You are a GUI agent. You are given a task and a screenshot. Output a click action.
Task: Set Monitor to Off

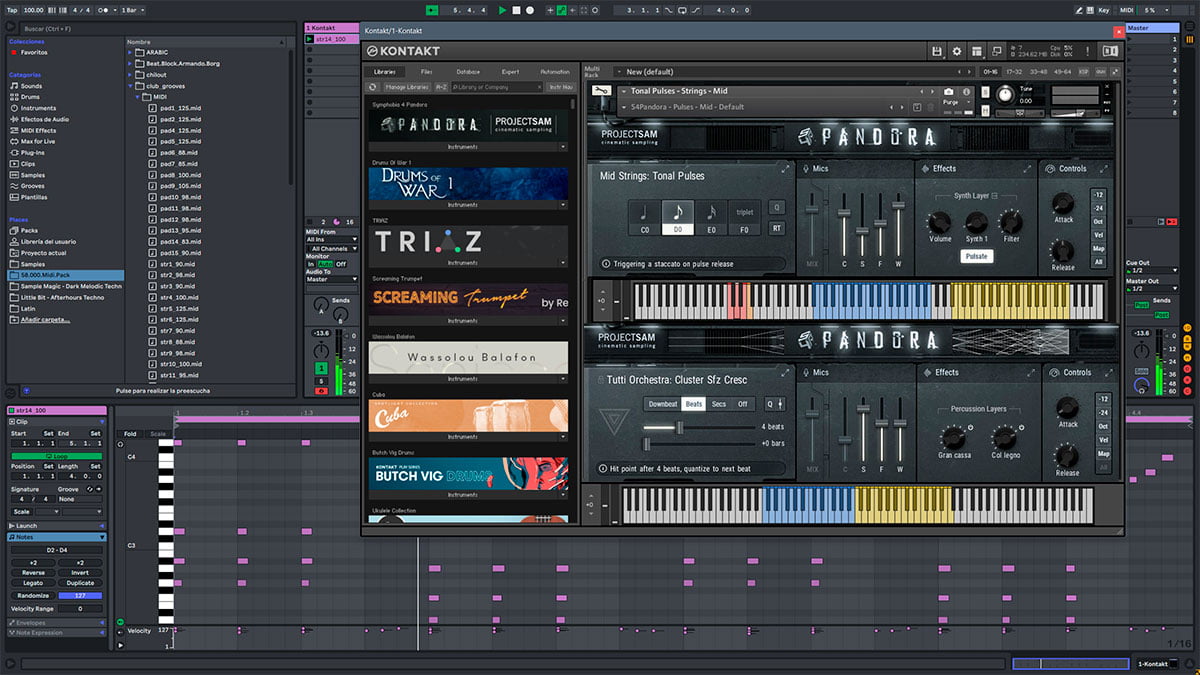coord(341,264)
